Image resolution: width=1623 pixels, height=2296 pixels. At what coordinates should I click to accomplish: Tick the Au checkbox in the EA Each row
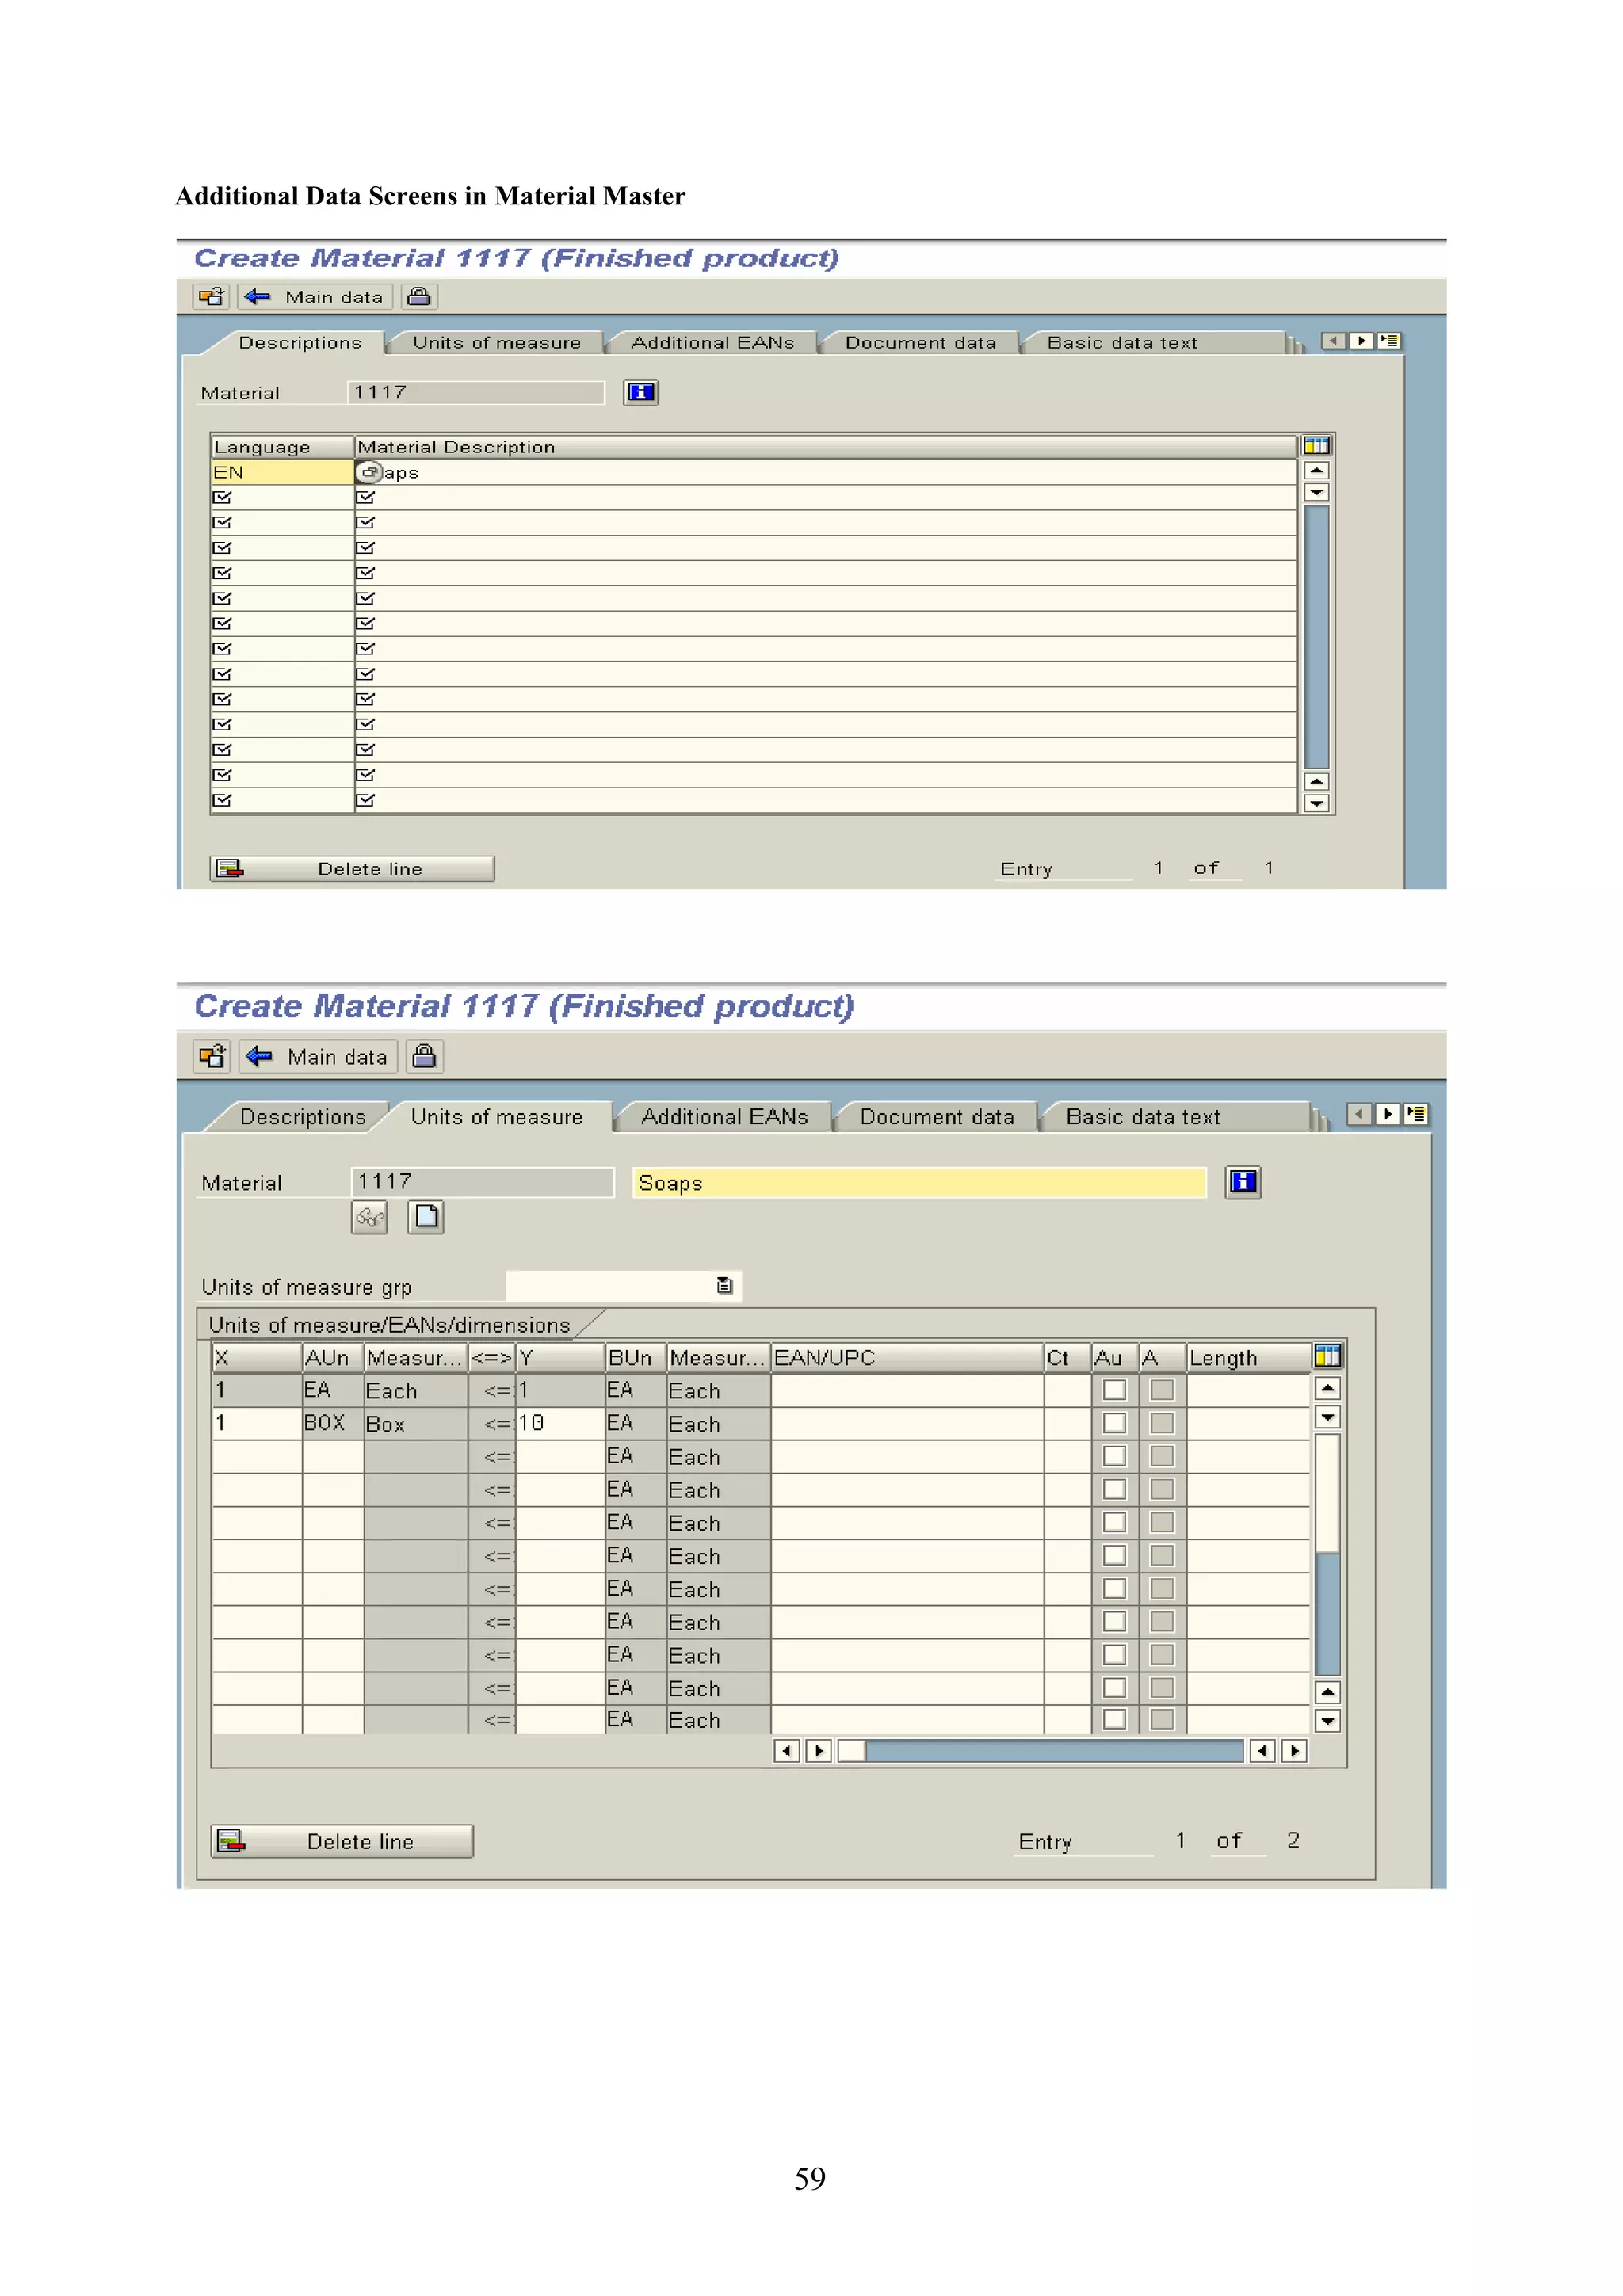coord(1114,1390)
